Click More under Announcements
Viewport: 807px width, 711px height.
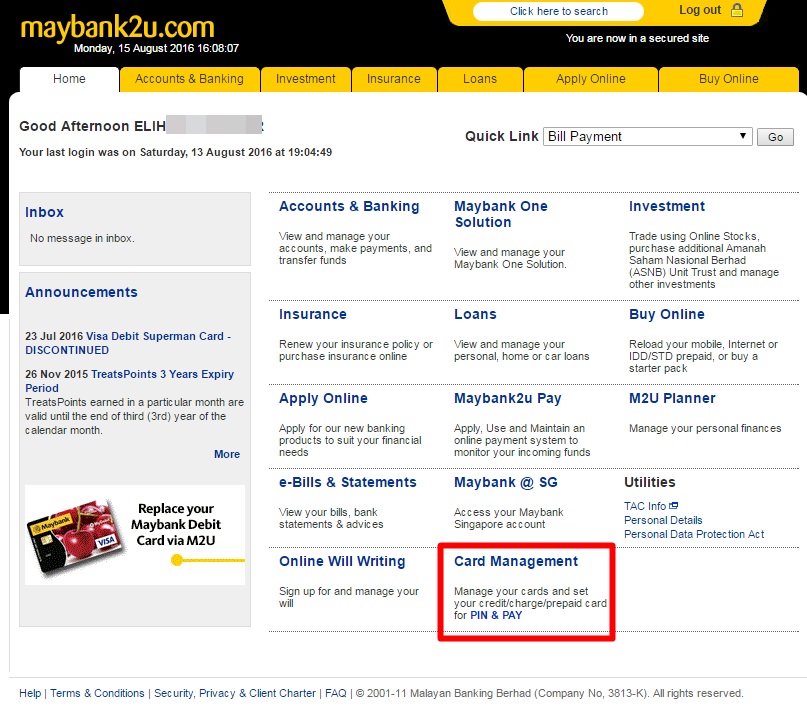226,454
